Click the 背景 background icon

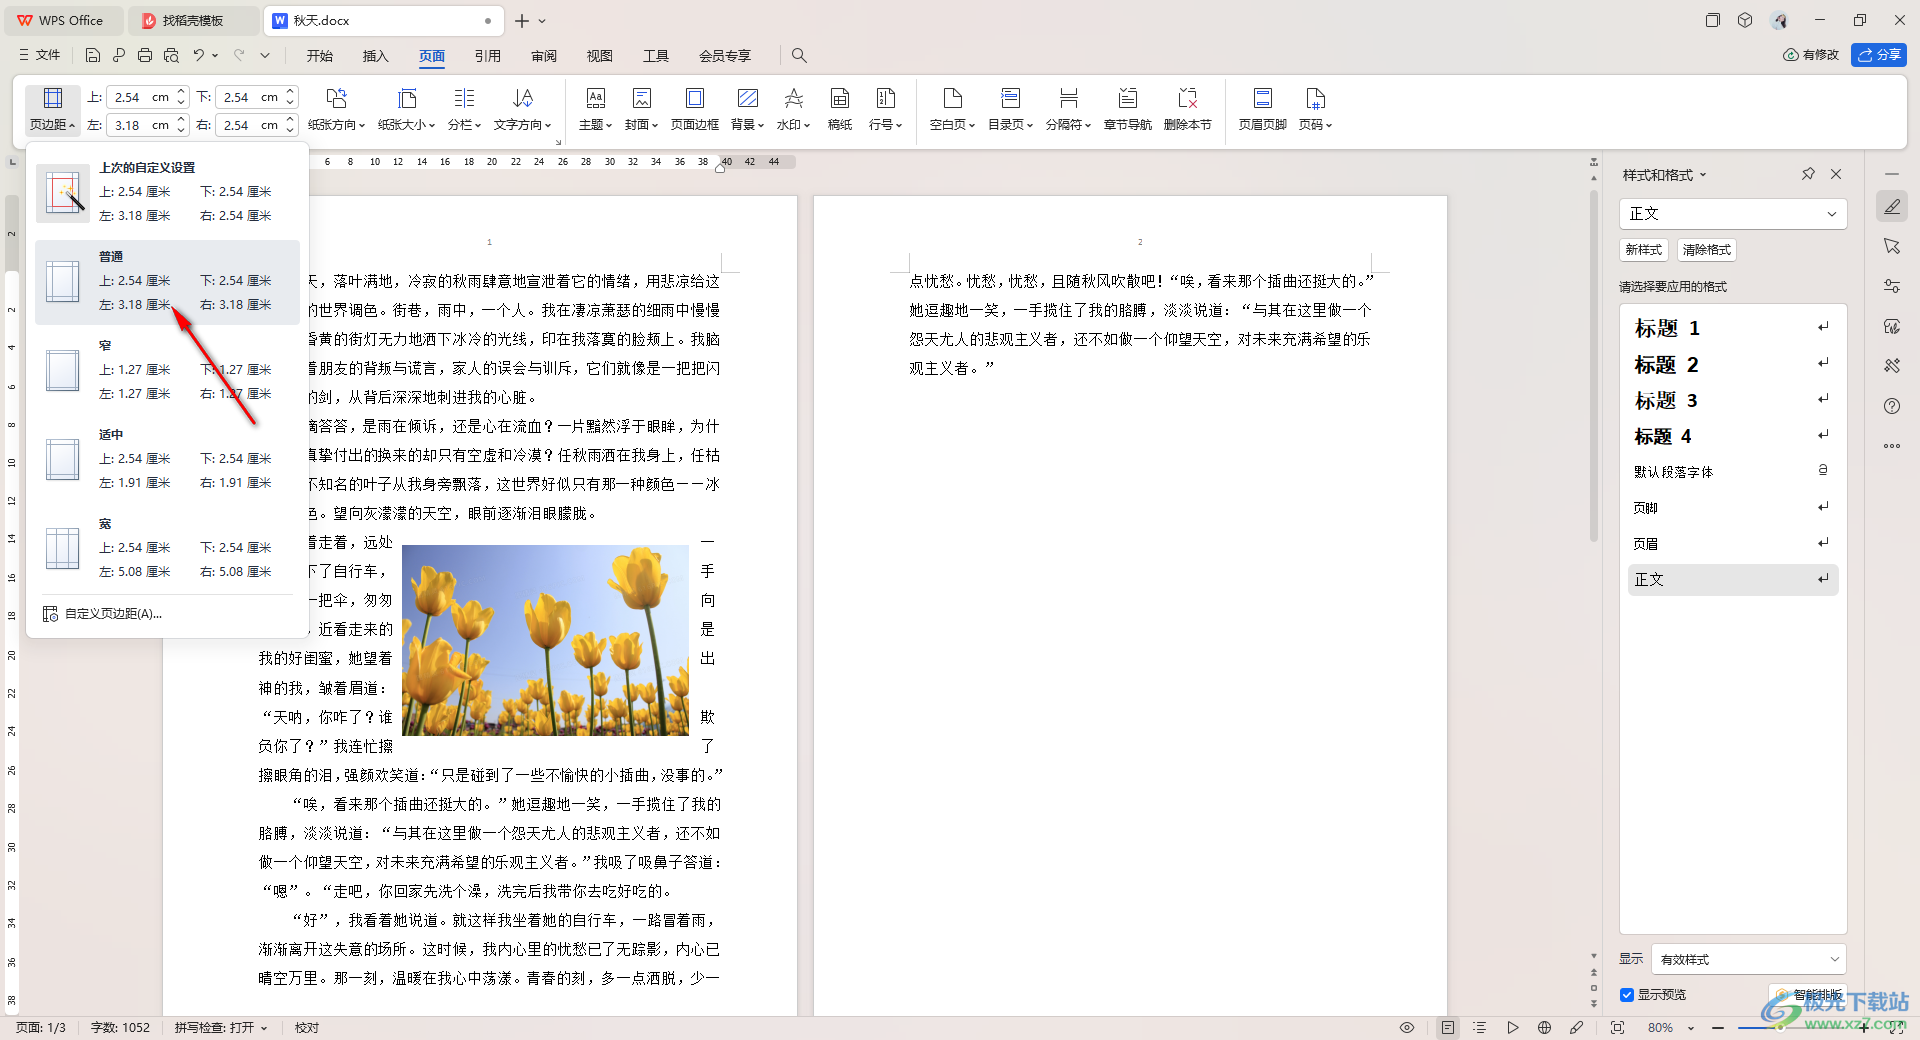click(747, 98)
